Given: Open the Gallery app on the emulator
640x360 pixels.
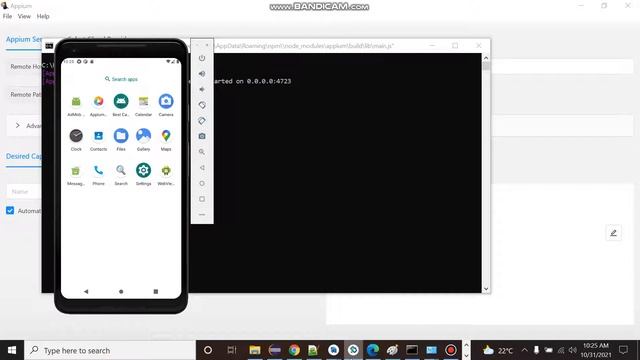Looking at the screenshot, I should (x=143, y=136).
